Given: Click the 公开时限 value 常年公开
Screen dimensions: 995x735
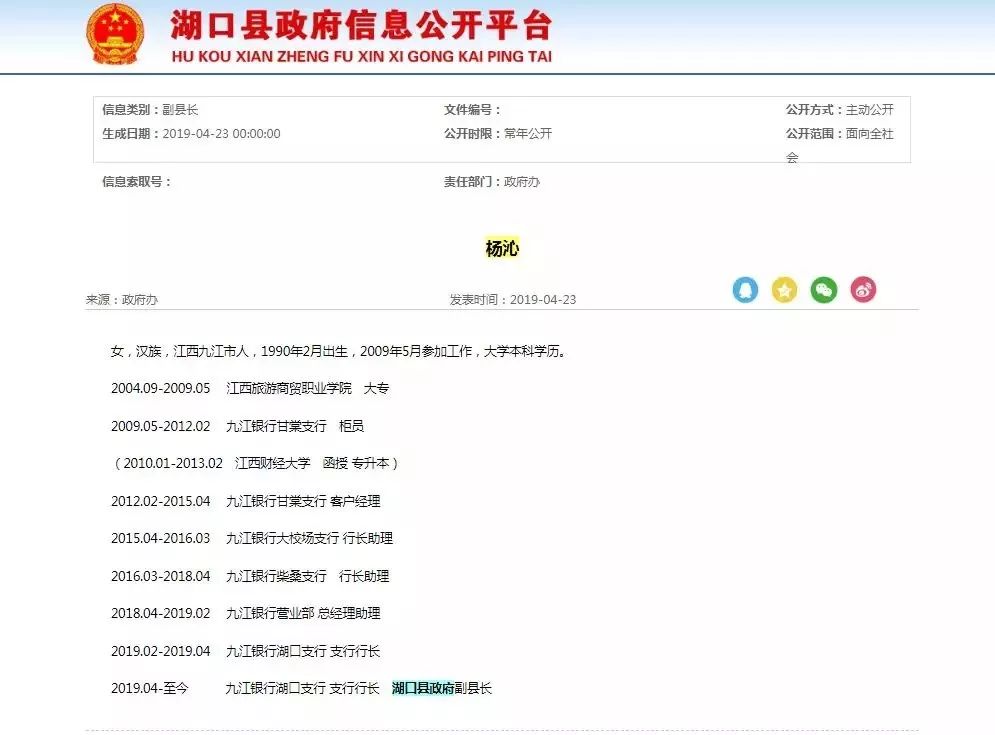Looking at the screenshot, I should pos(528,134).
